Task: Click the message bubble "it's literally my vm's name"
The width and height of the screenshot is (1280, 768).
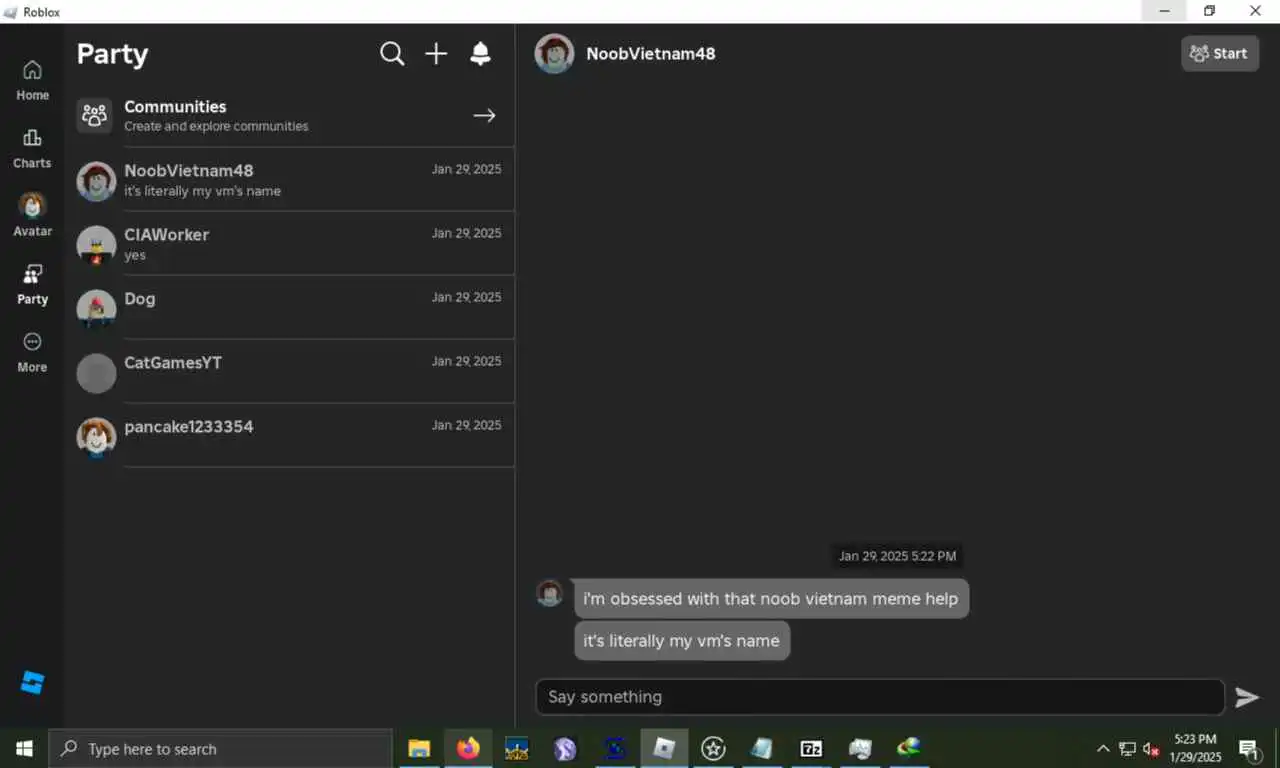Action: pyautogui.click(x=682, y=641)
